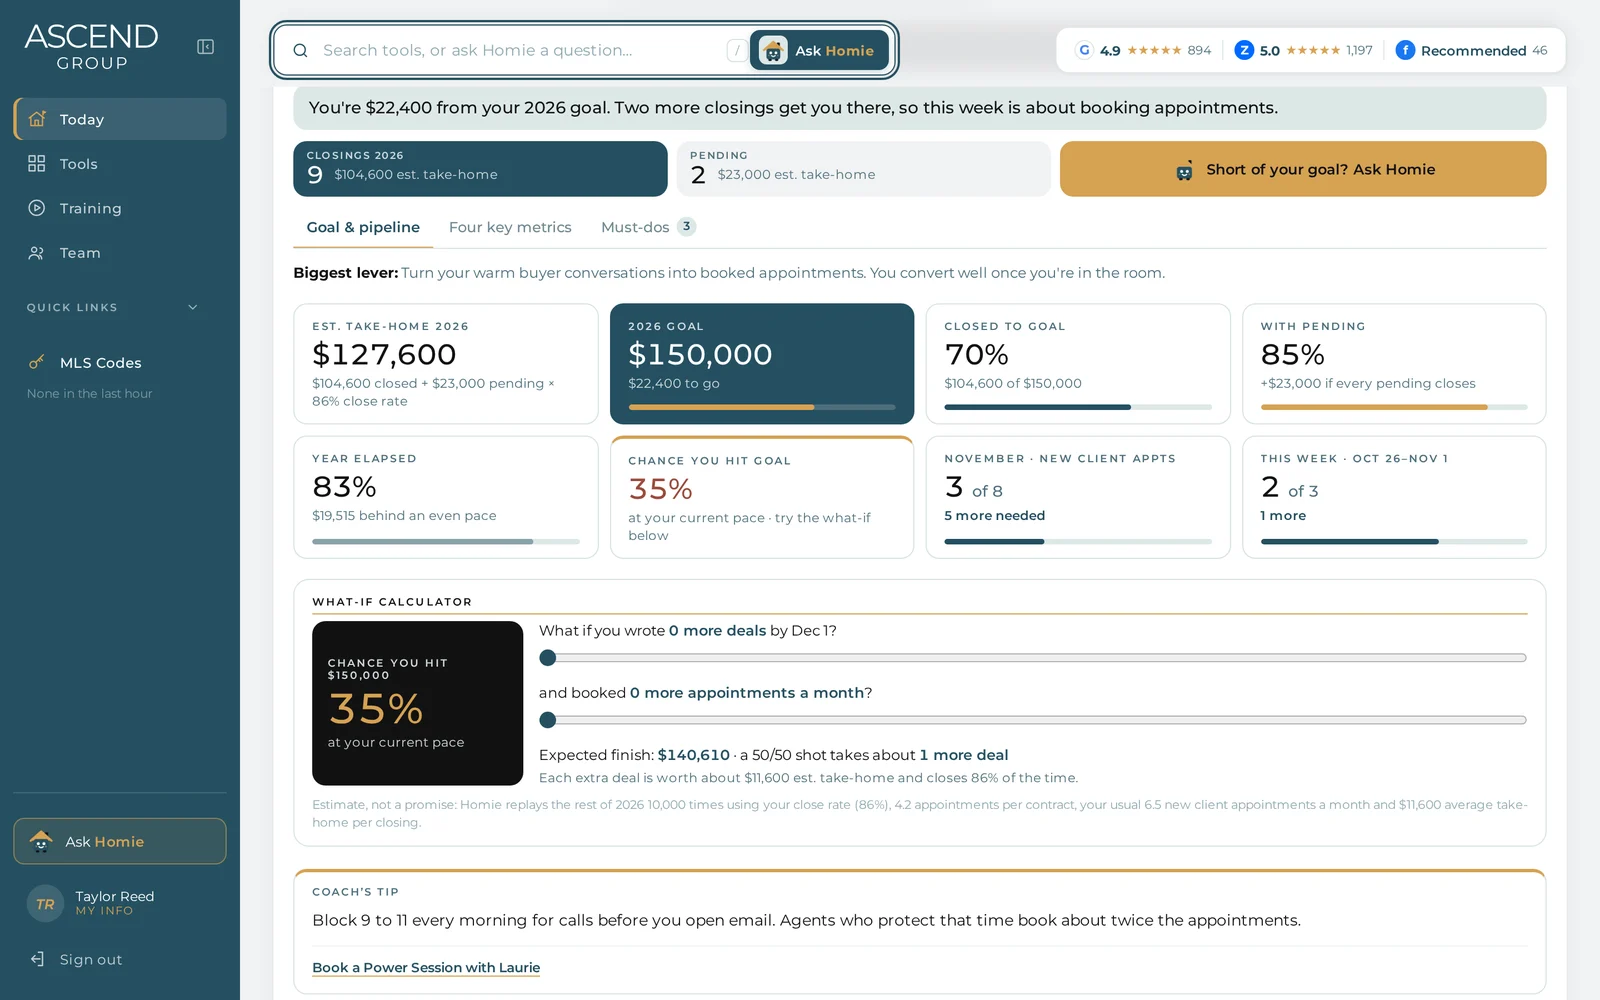Open the Closings 2026 summary card
The width and height of the screenshot is (1600, 1000).
point(480,169)
